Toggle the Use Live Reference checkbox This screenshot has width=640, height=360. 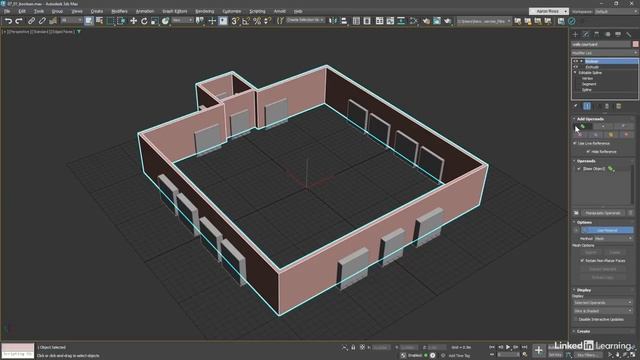click(x=575, y=144)
